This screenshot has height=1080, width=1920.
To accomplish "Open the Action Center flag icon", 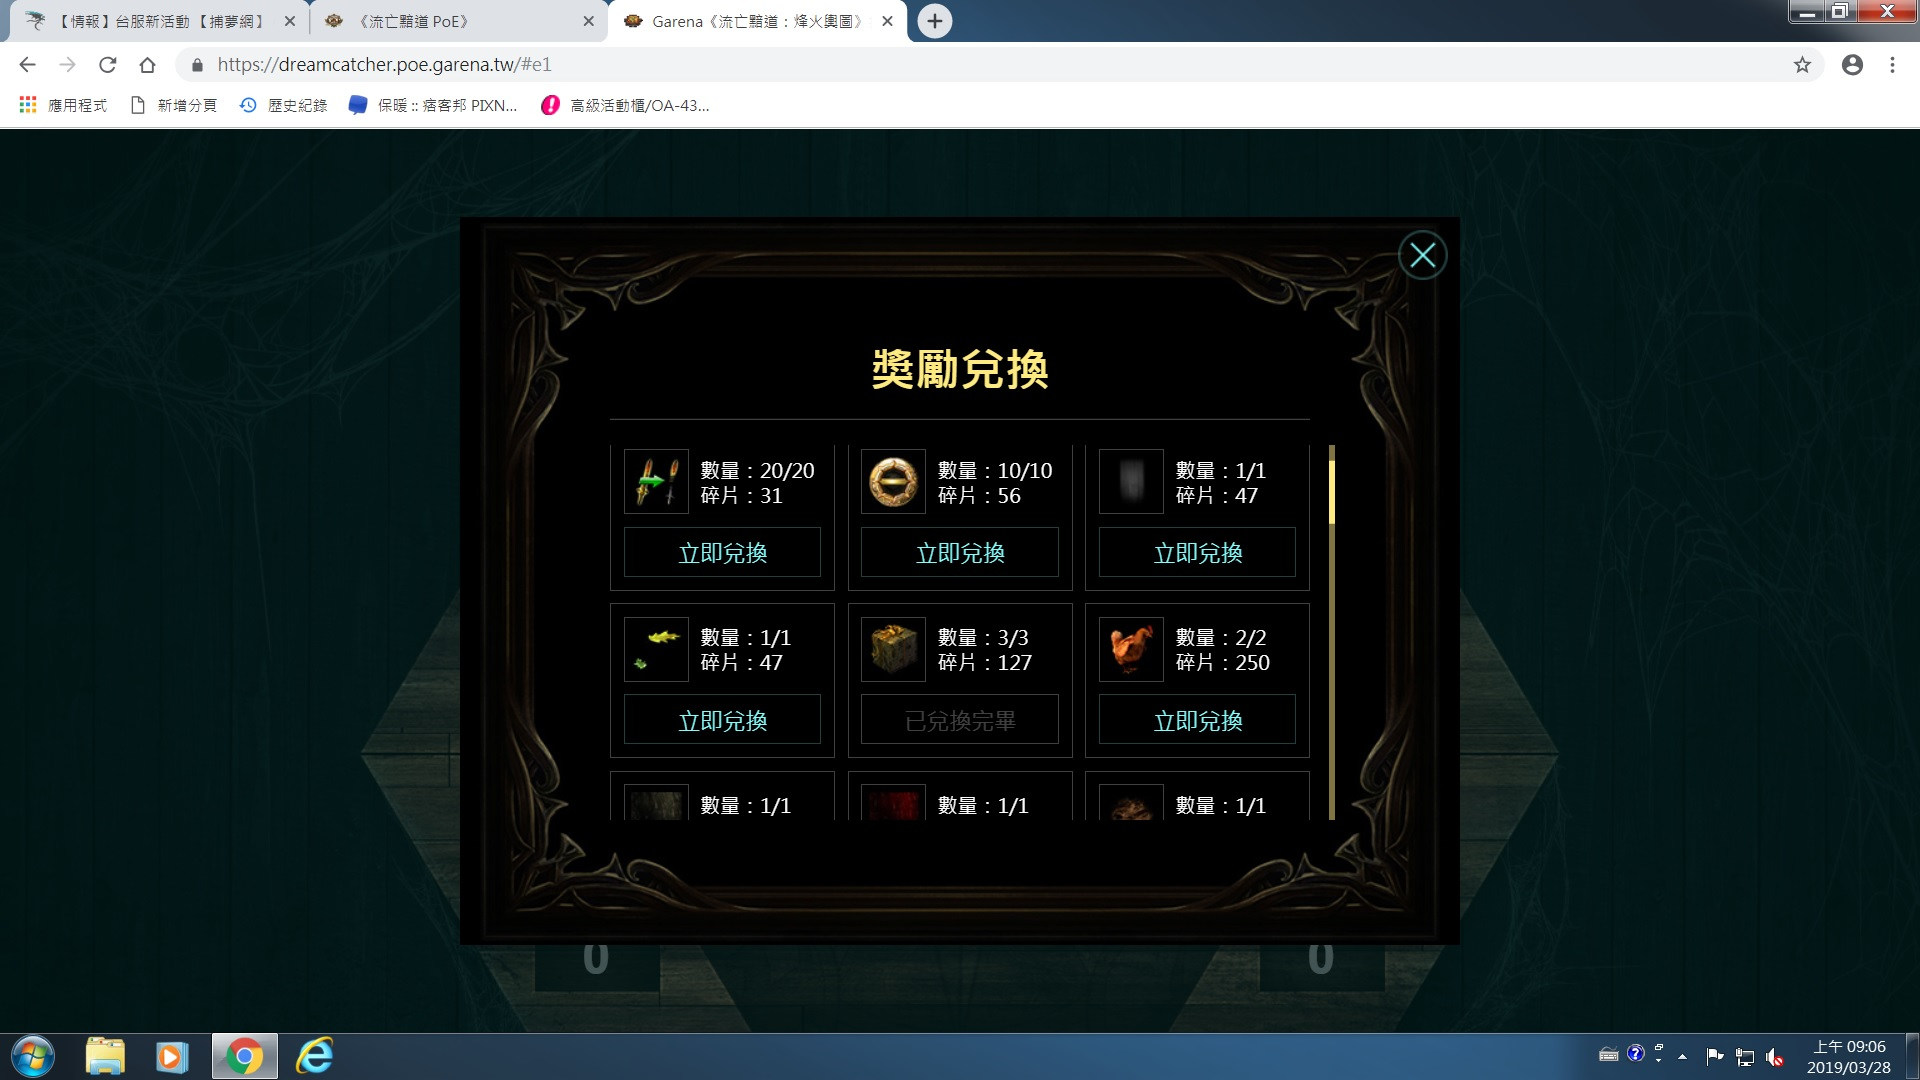I will point(1714,1055).
